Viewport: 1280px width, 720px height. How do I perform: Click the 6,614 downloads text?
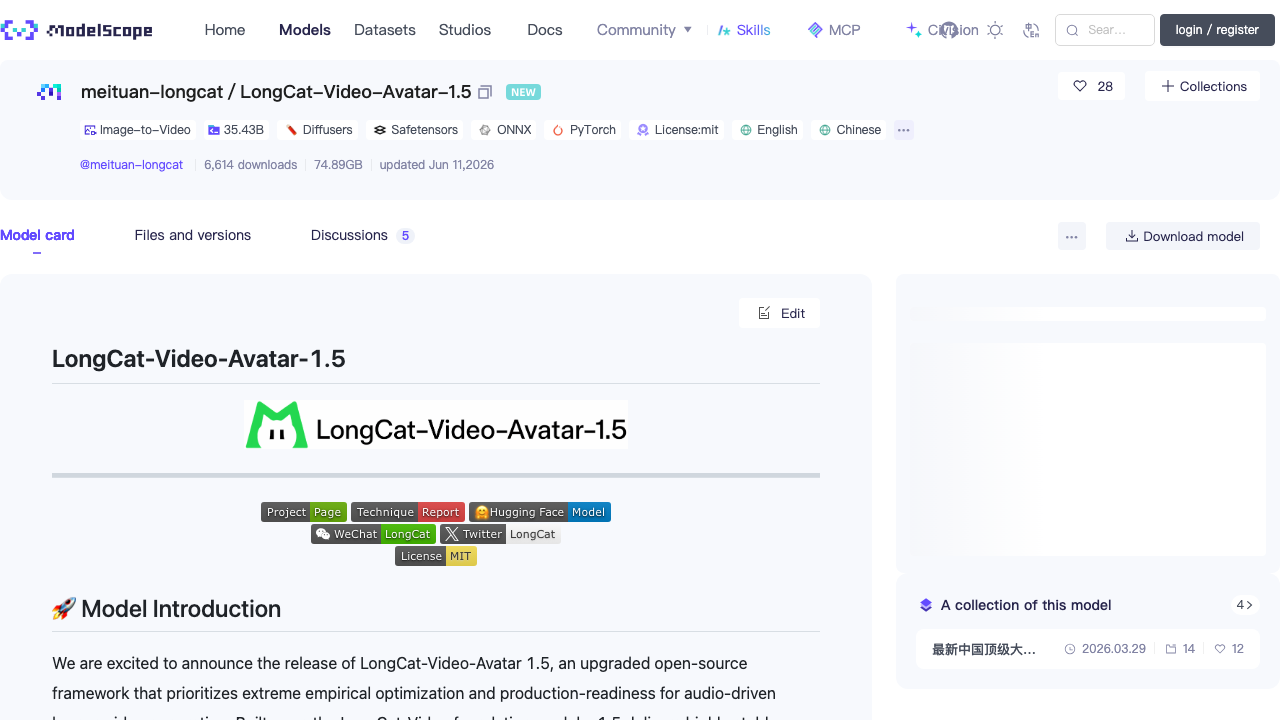(x=250, y=165)
